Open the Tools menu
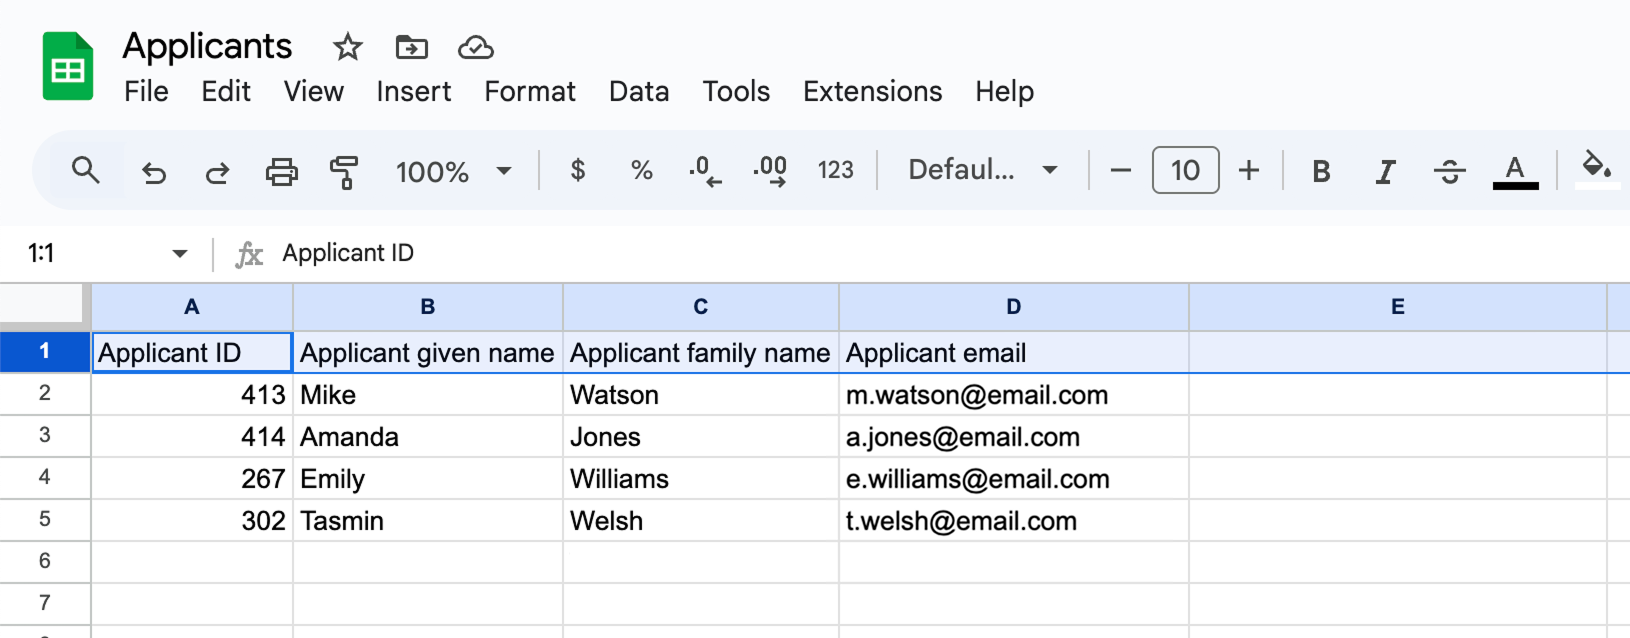Image resolution: width=1630 pixels, height=638 pixels. coord(736,91)
